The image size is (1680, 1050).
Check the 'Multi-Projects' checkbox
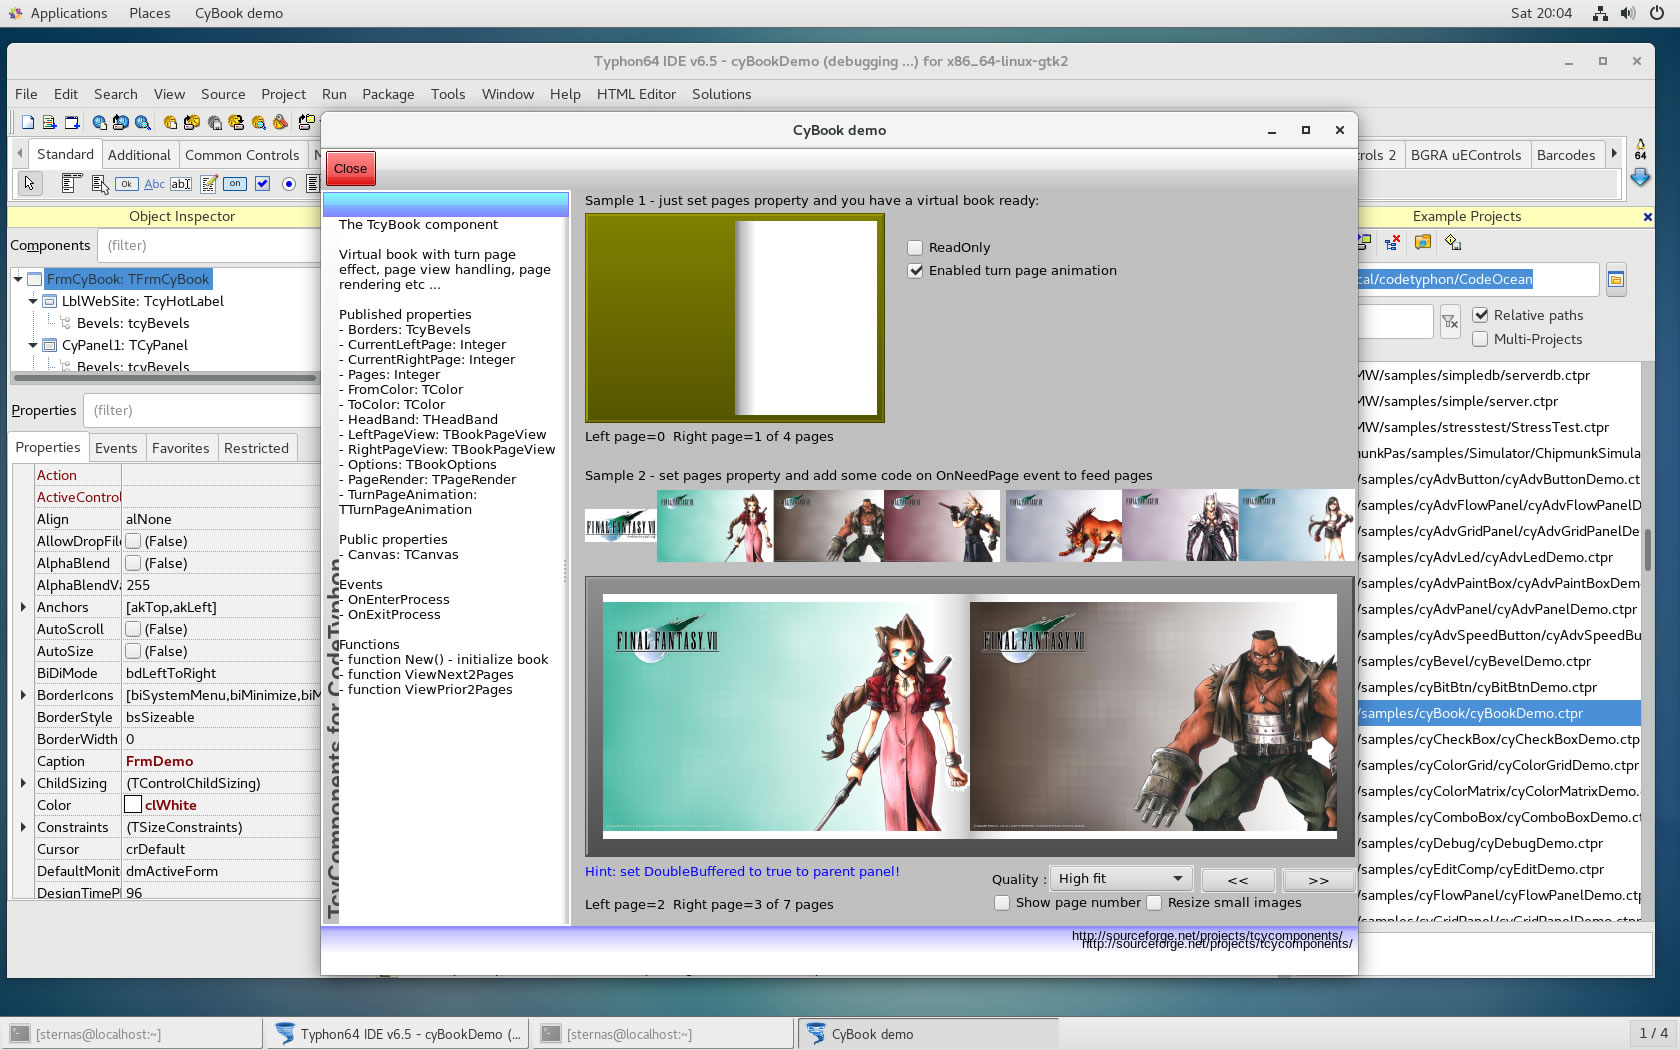(x=1481, y=339)
